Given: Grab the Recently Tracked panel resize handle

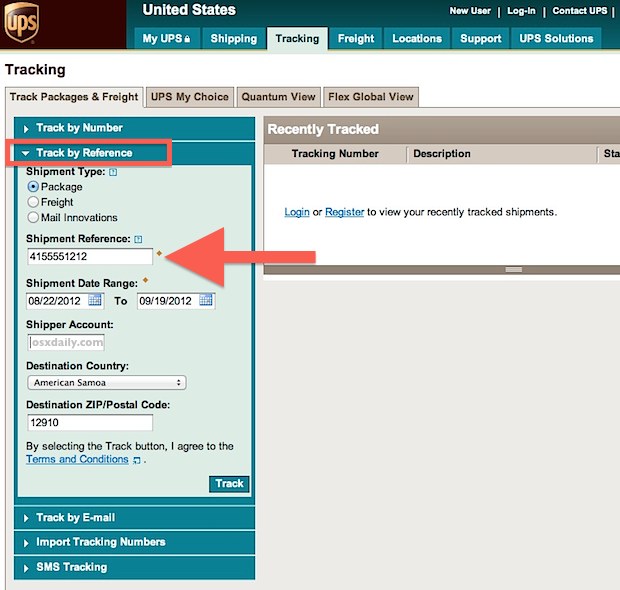Looking at the screenshot, I should click(514, 270).
